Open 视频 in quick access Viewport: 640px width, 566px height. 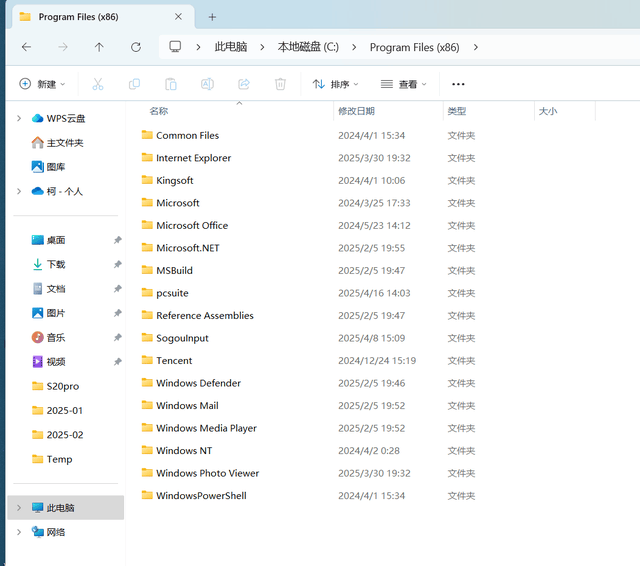click(x=48, y=362)
